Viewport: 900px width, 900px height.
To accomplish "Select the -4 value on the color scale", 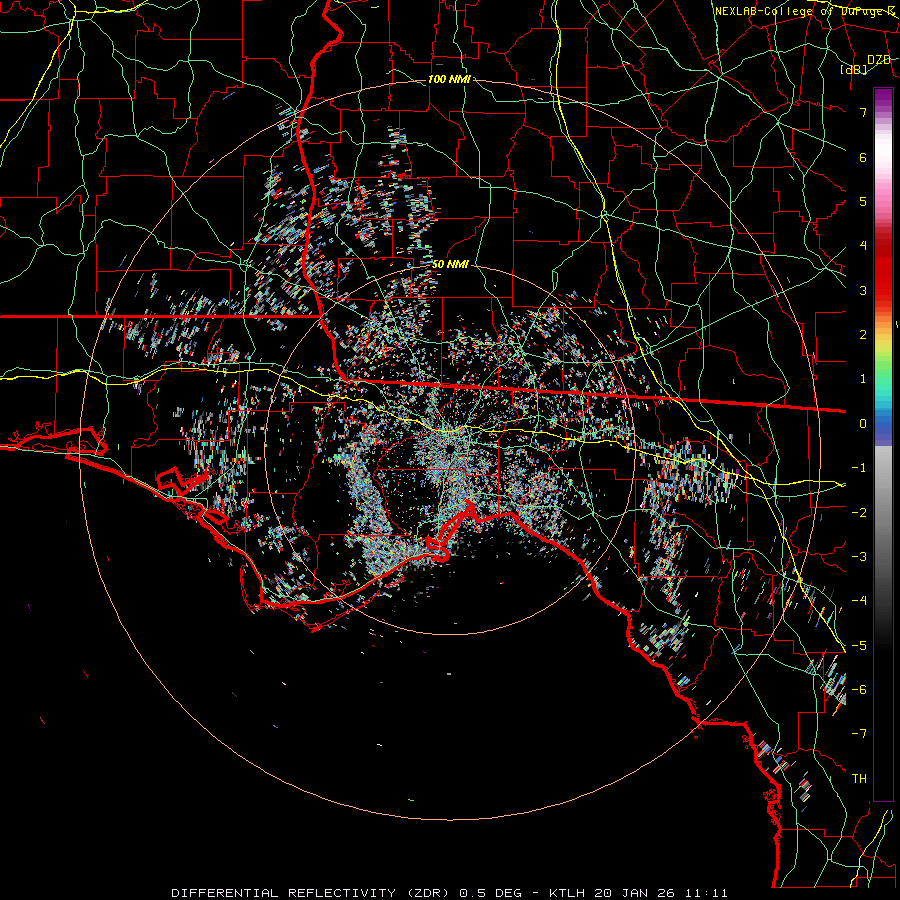I will (859, 601).
